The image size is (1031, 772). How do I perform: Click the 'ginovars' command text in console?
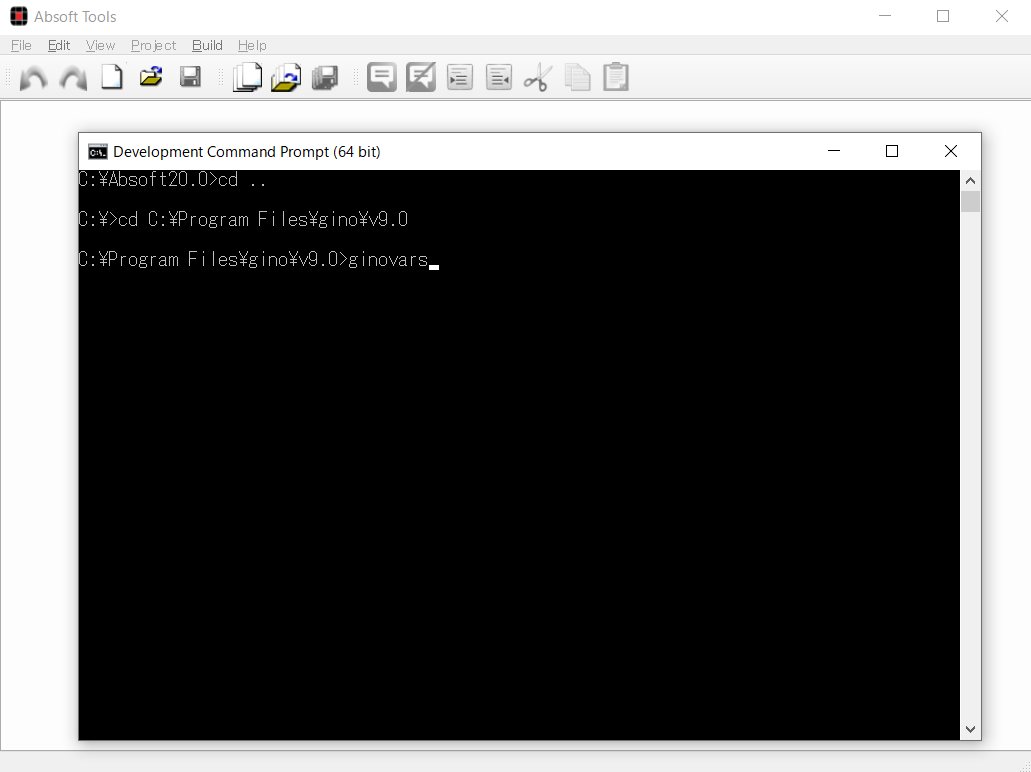coord(388,260)
